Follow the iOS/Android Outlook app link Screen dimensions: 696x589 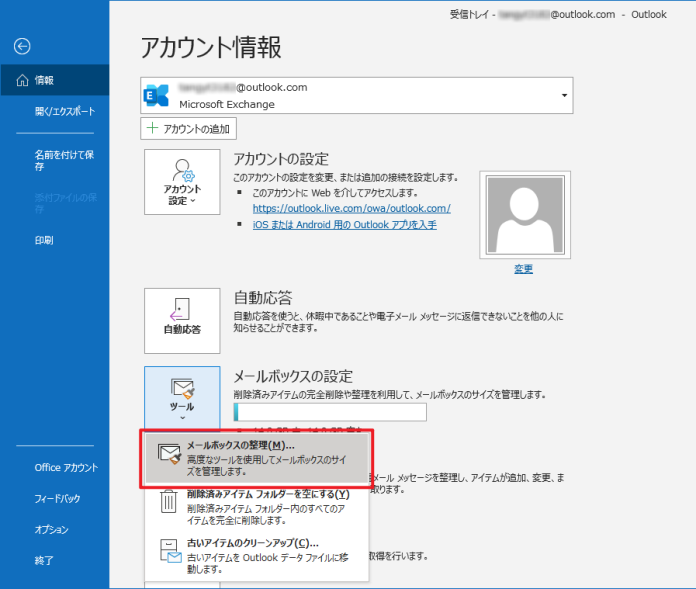tap(344, 225)
